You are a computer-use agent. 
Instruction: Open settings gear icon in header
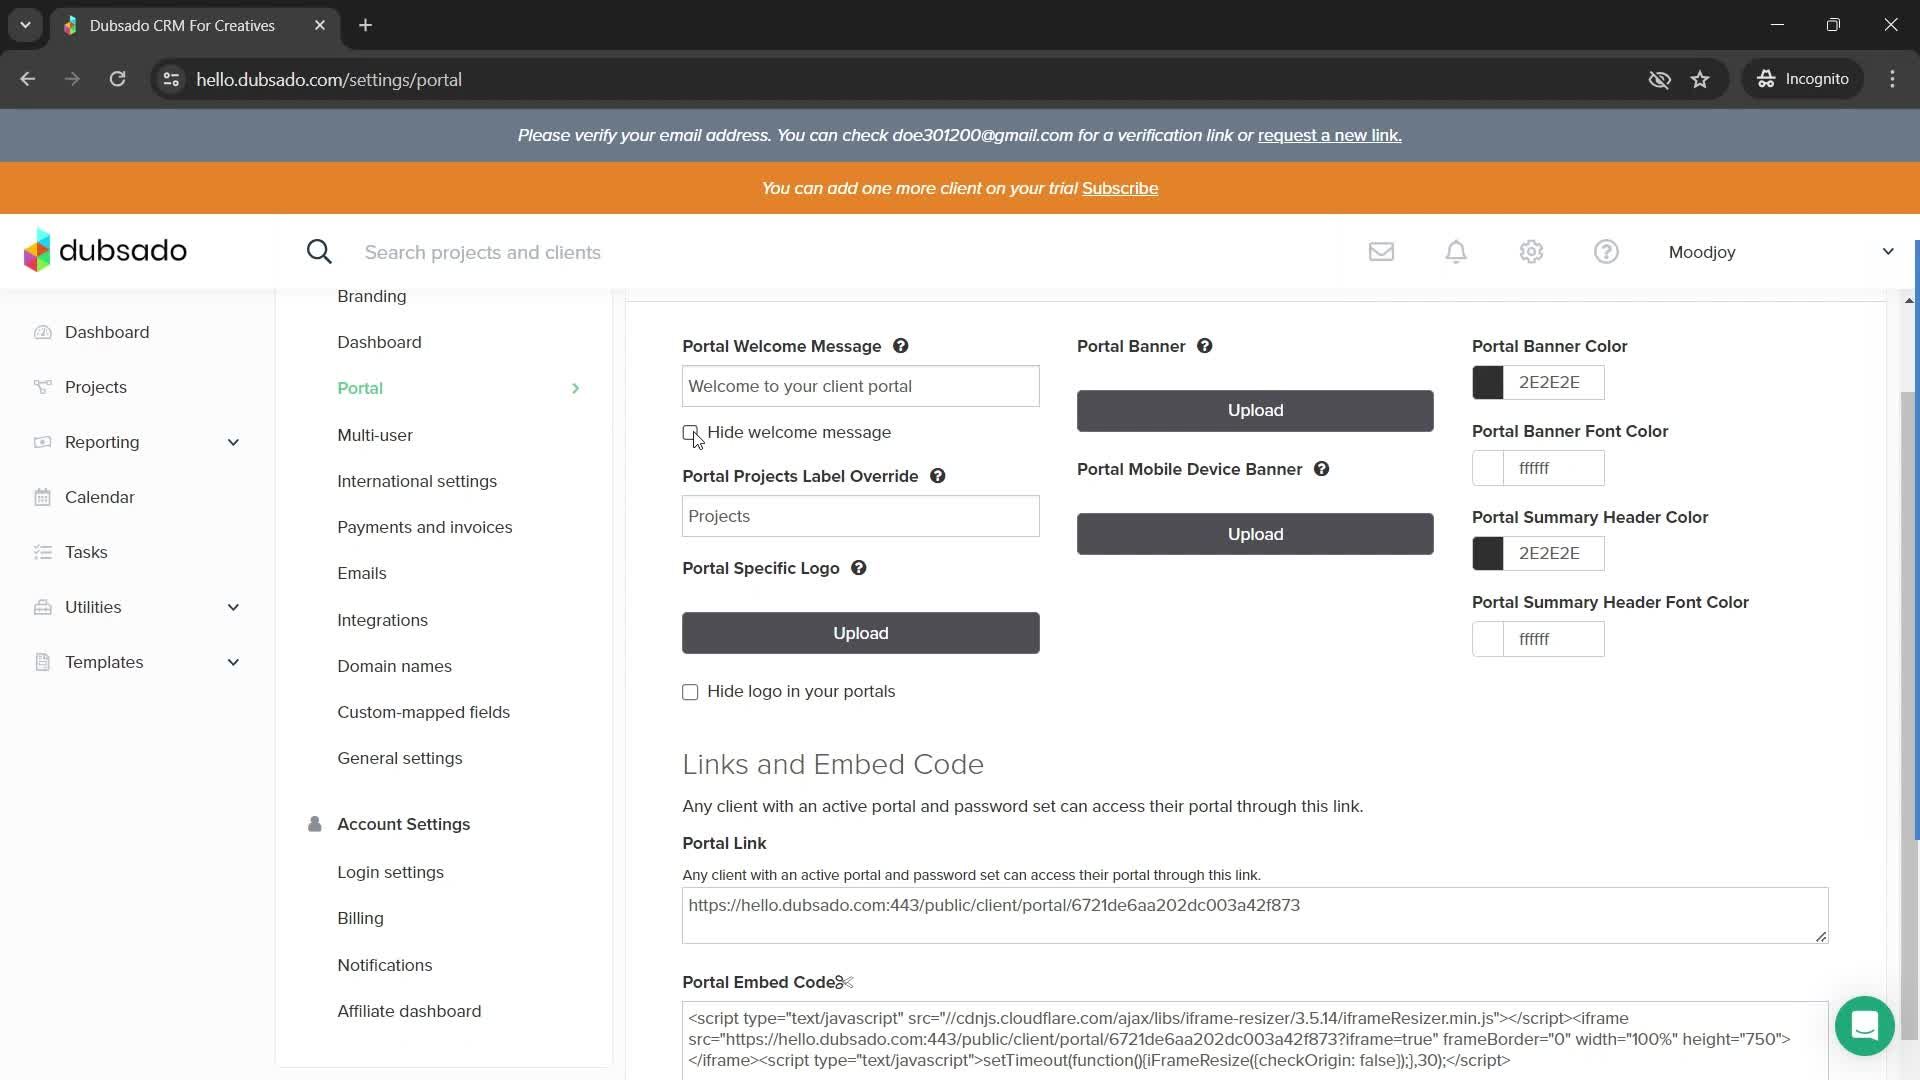coord(1531,252)
